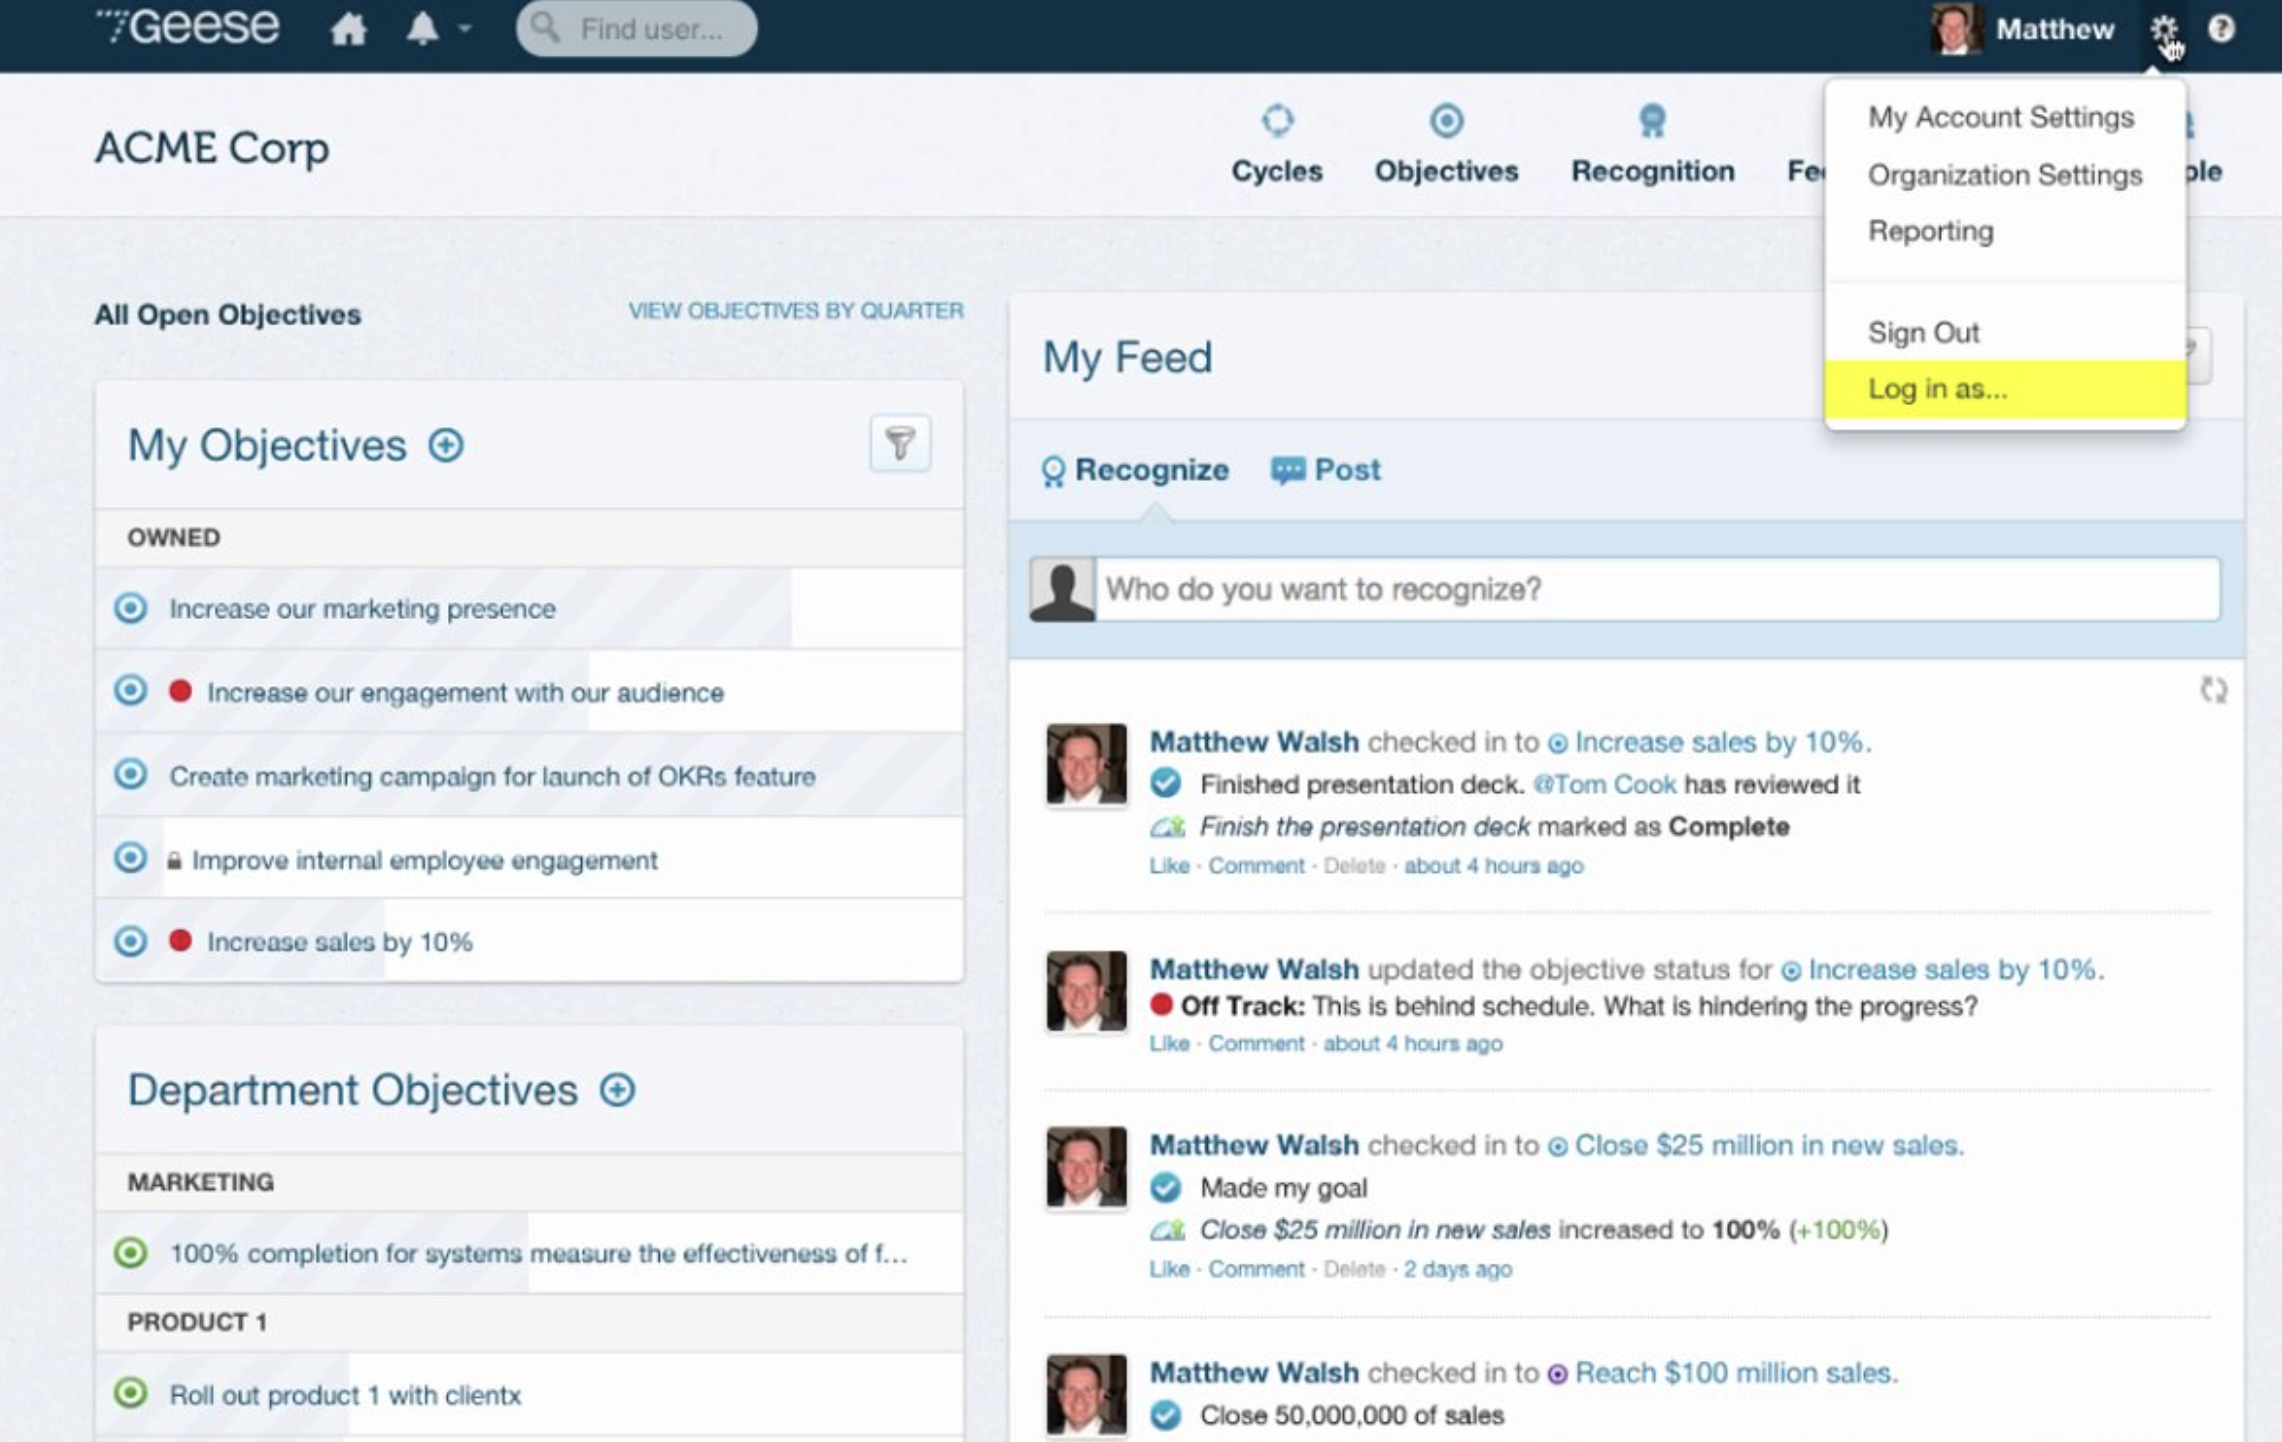The height and width of the screenshot is (1442, 2282).
Task: Like the Off Track status update
Action: click(1169, 1044)
